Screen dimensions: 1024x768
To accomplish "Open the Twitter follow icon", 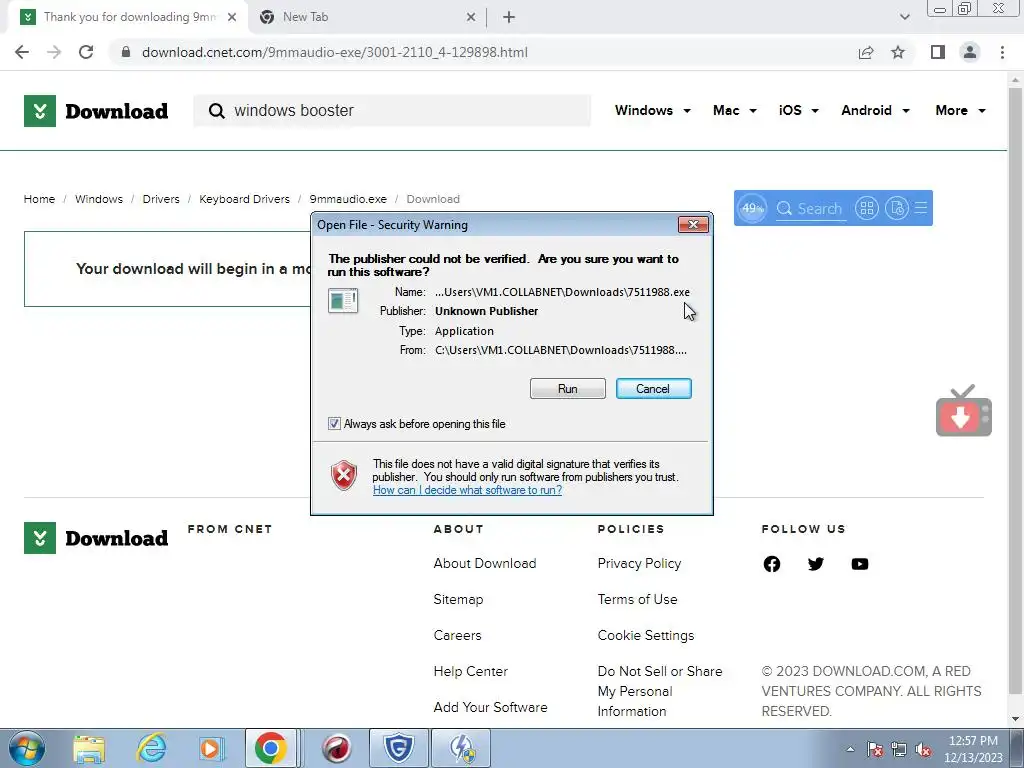I will [816, 564].
